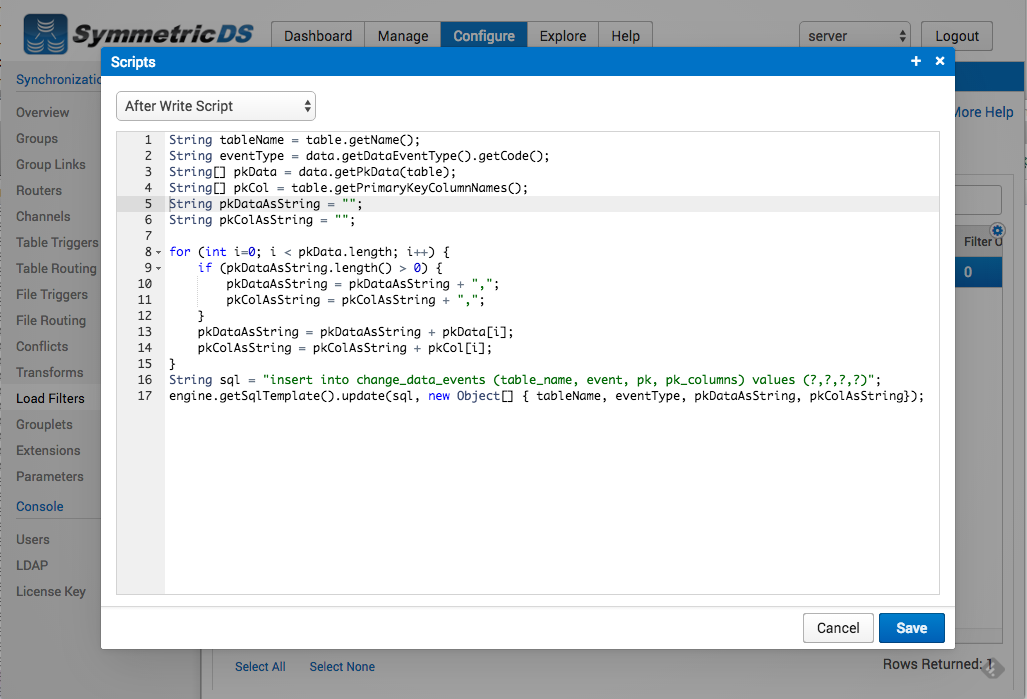Open File Routing in the sidebar
The height and width of the screenshot is (699, 1027).
(51, 320)
